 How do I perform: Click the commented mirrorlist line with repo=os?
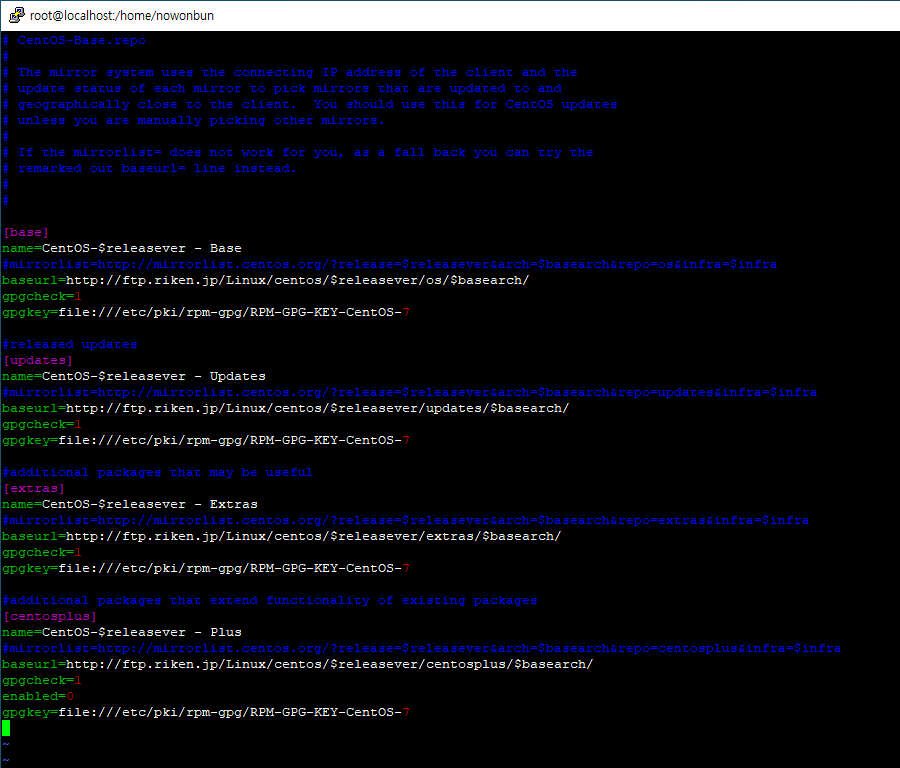[390, 265]
